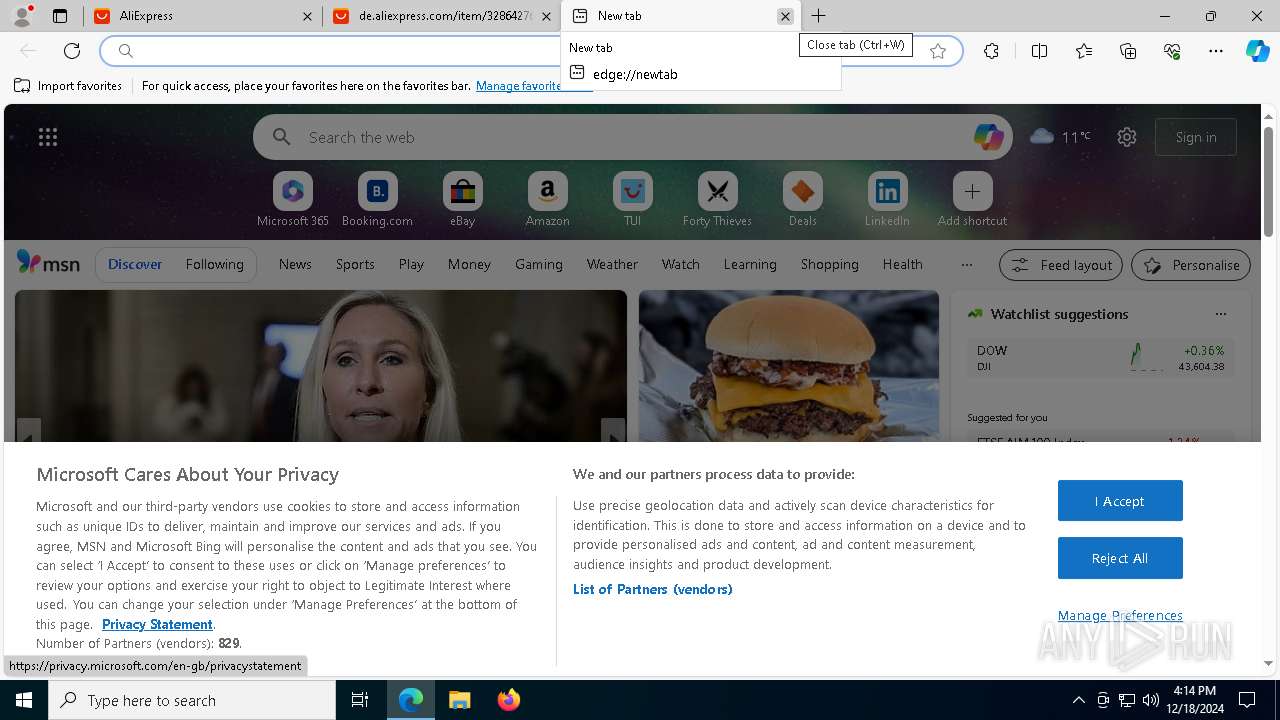The width and height of the screenshot is (1280, 720).
Task: Click the Reject All button
Action: pyautogui.click(x=1120, y=558)
